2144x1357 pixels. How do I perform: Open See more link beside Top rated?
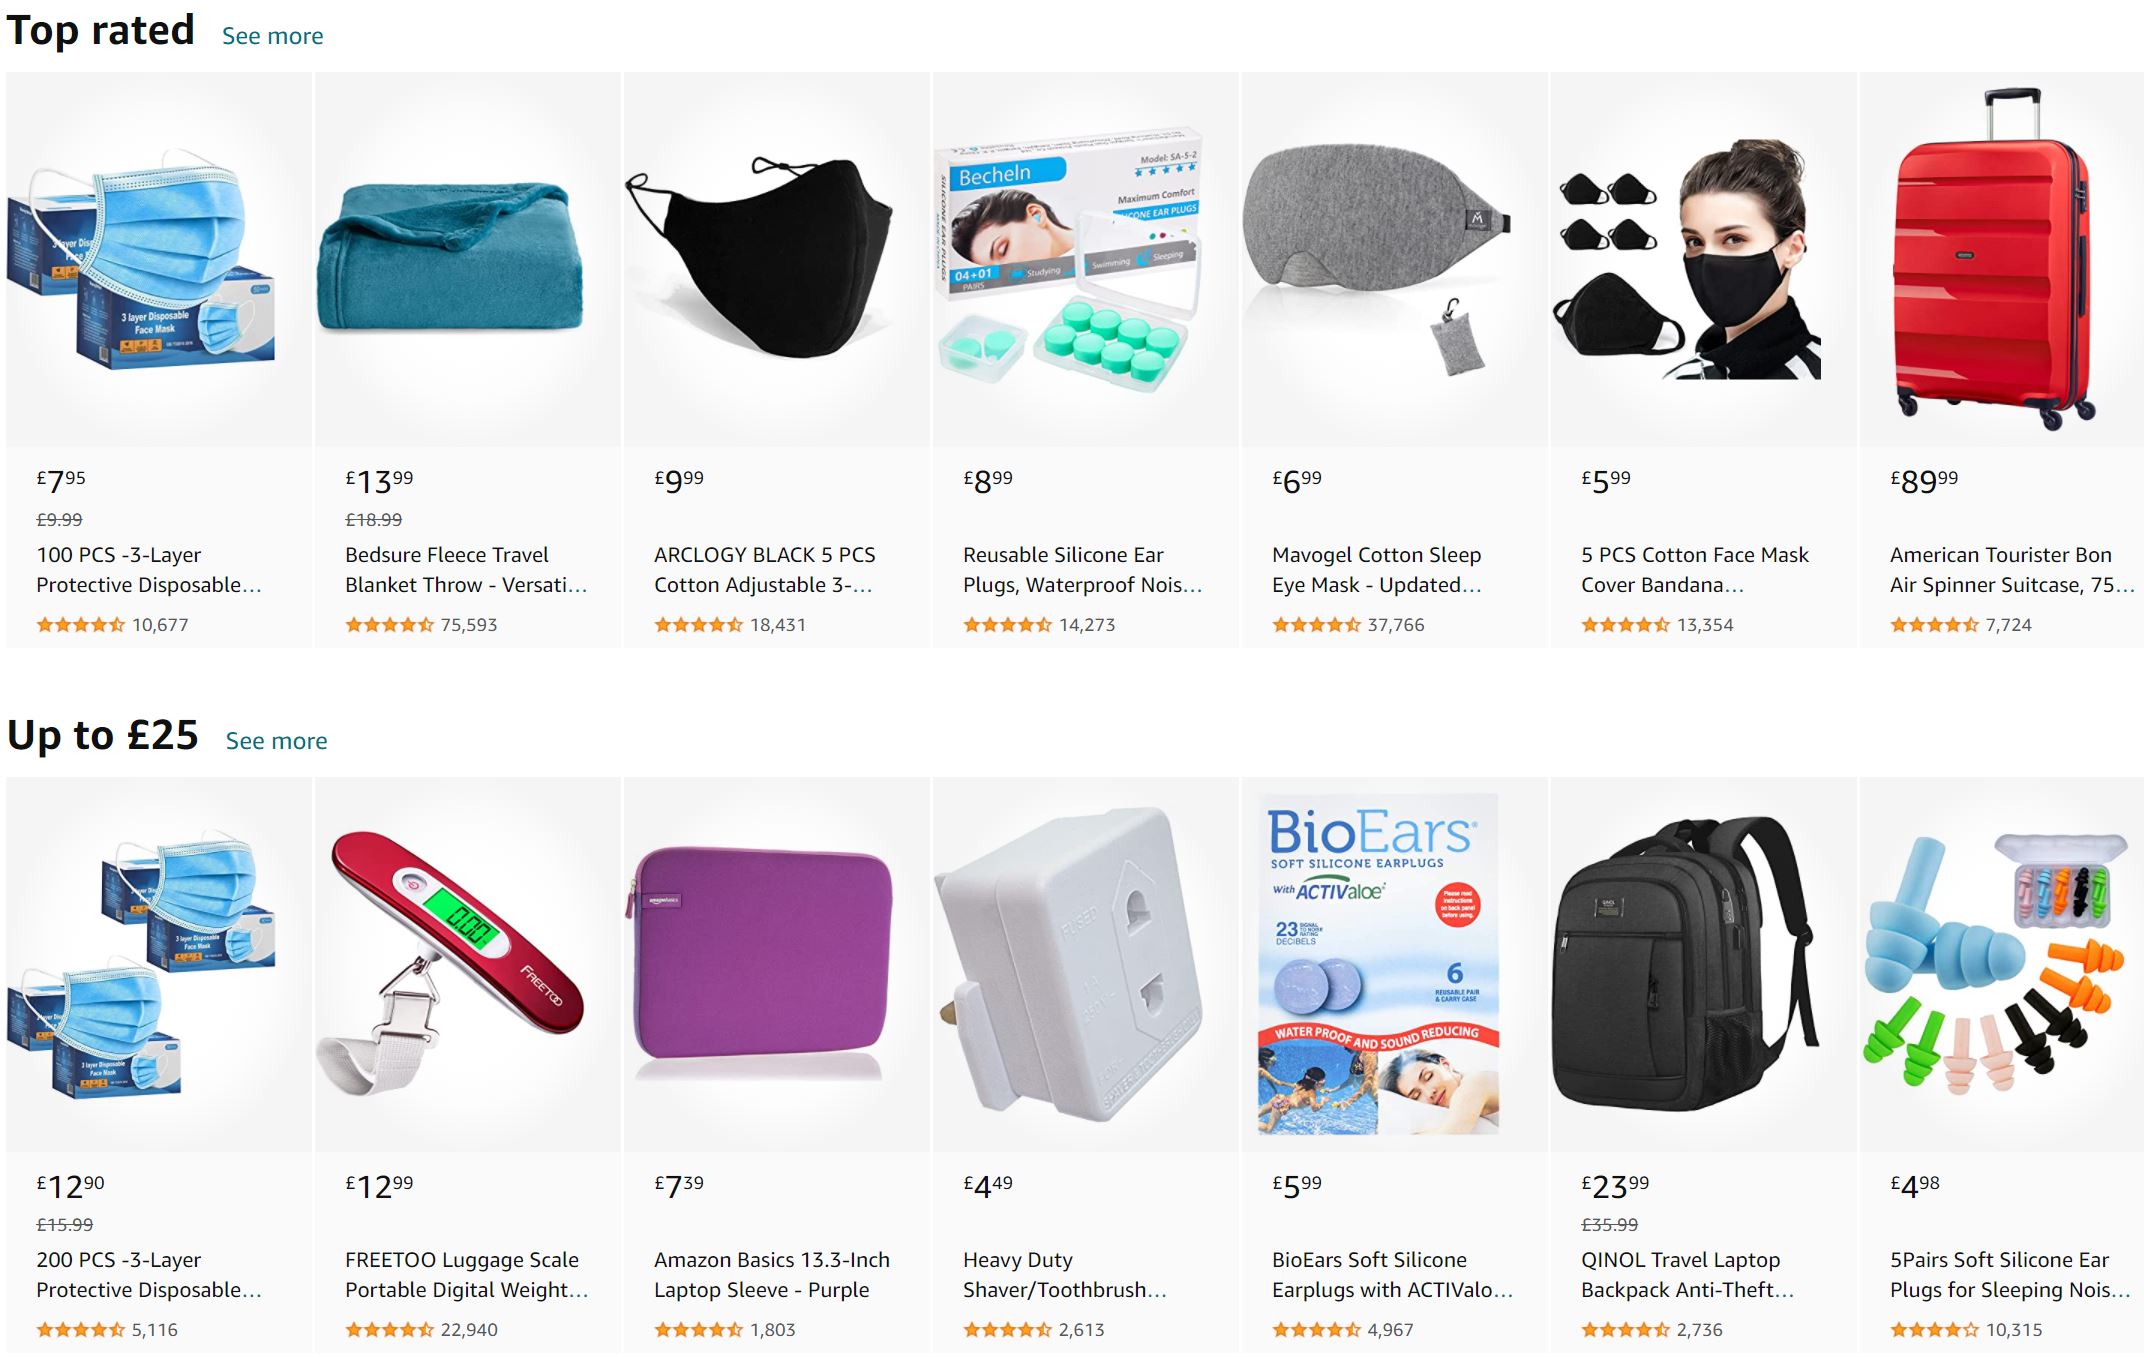[x=272, y=36]
